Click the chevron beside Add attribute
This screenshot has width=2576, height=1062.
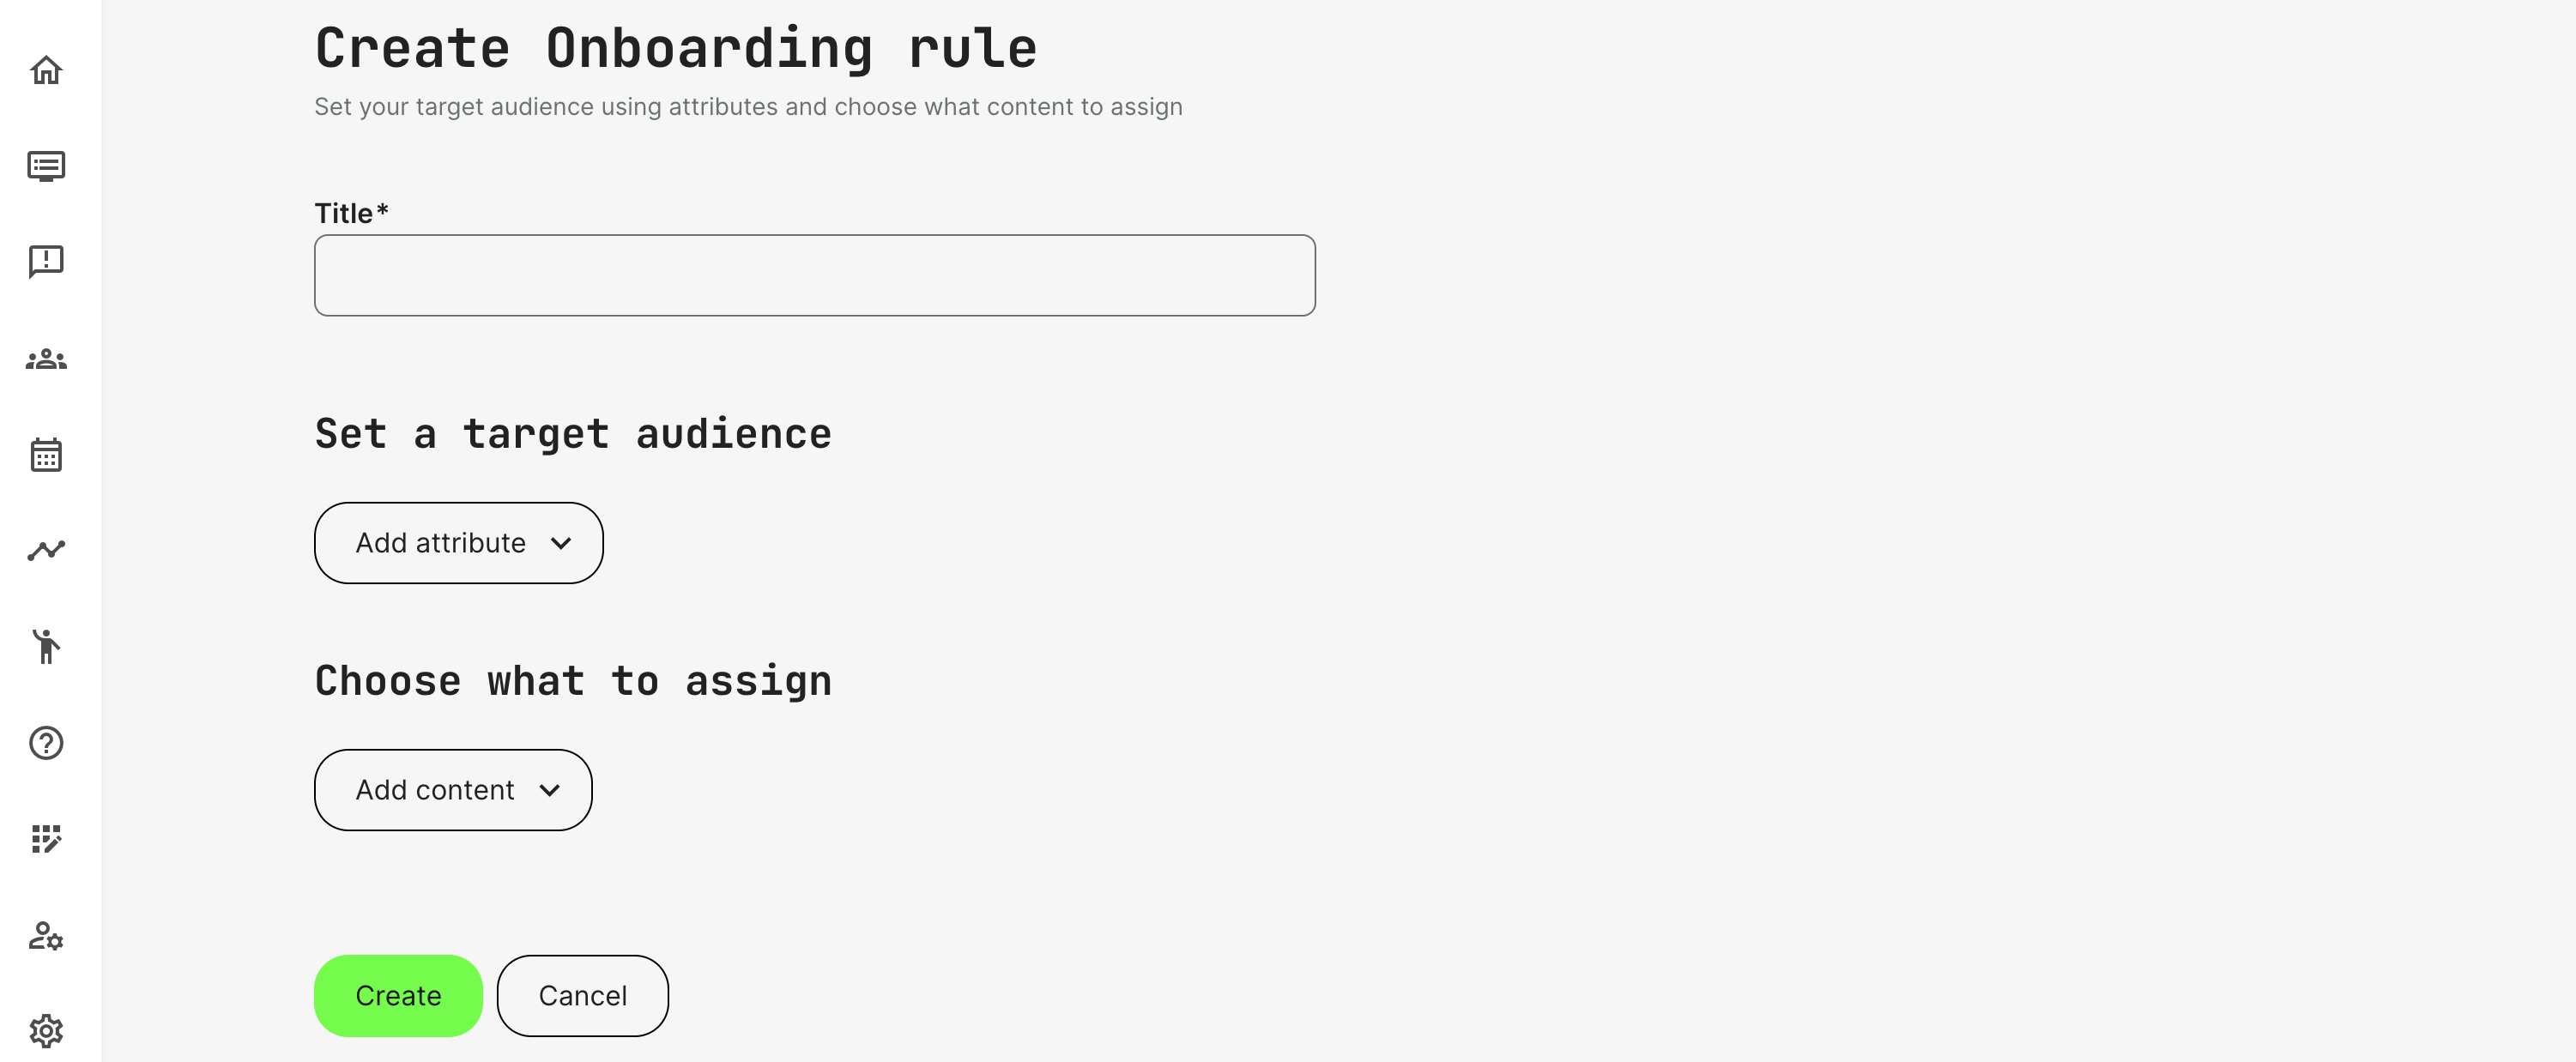coord(561,543)
